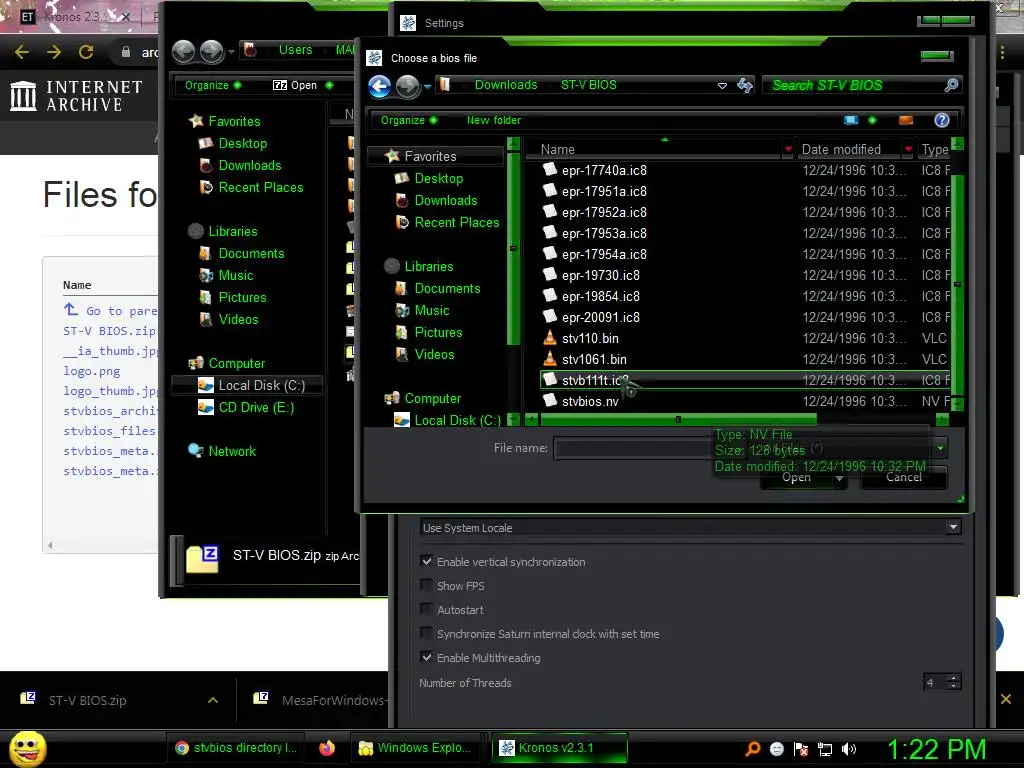The width and height of the screenshot is (1024, 768).
Task: Open Music library in bios dialog
Action: coord(432,311)
